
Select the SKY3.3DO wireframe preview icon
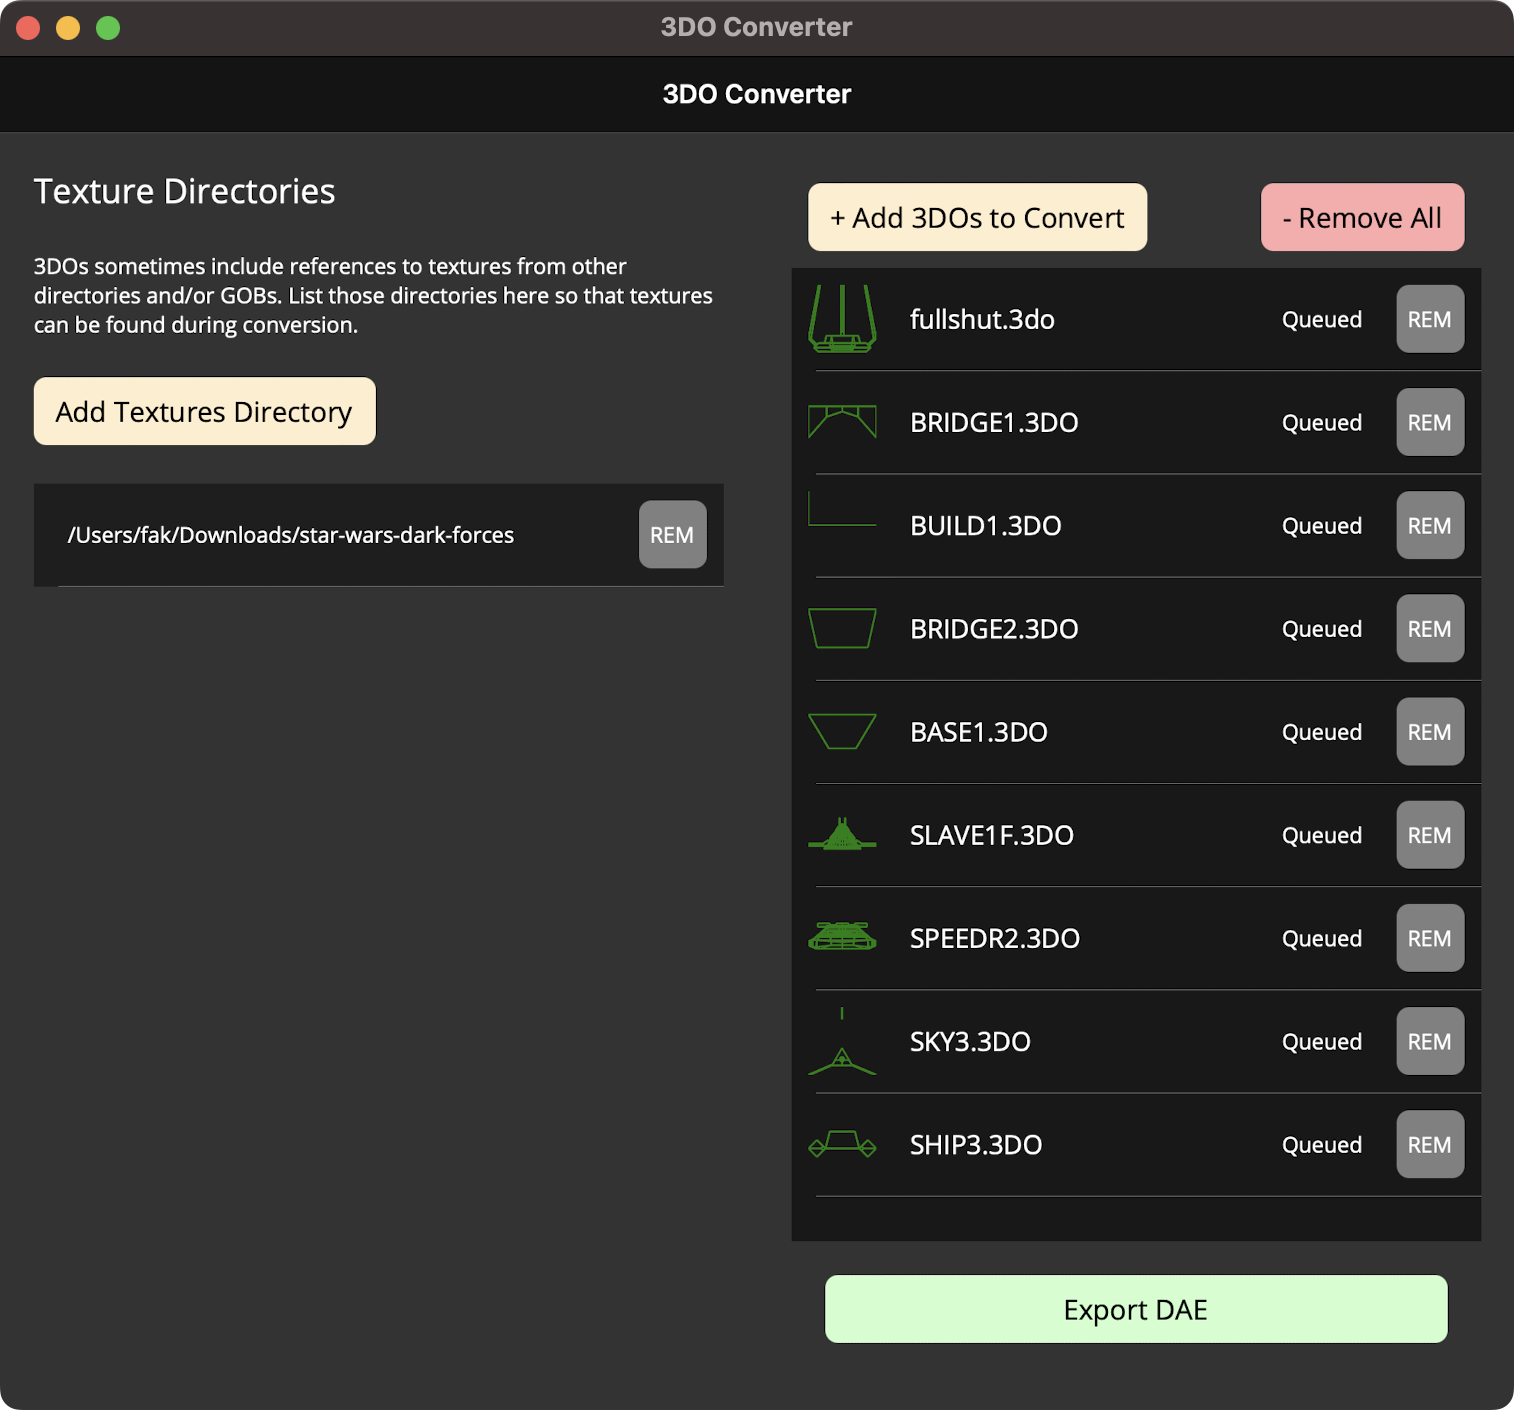pyautogui.click(x=844, y=1041)
